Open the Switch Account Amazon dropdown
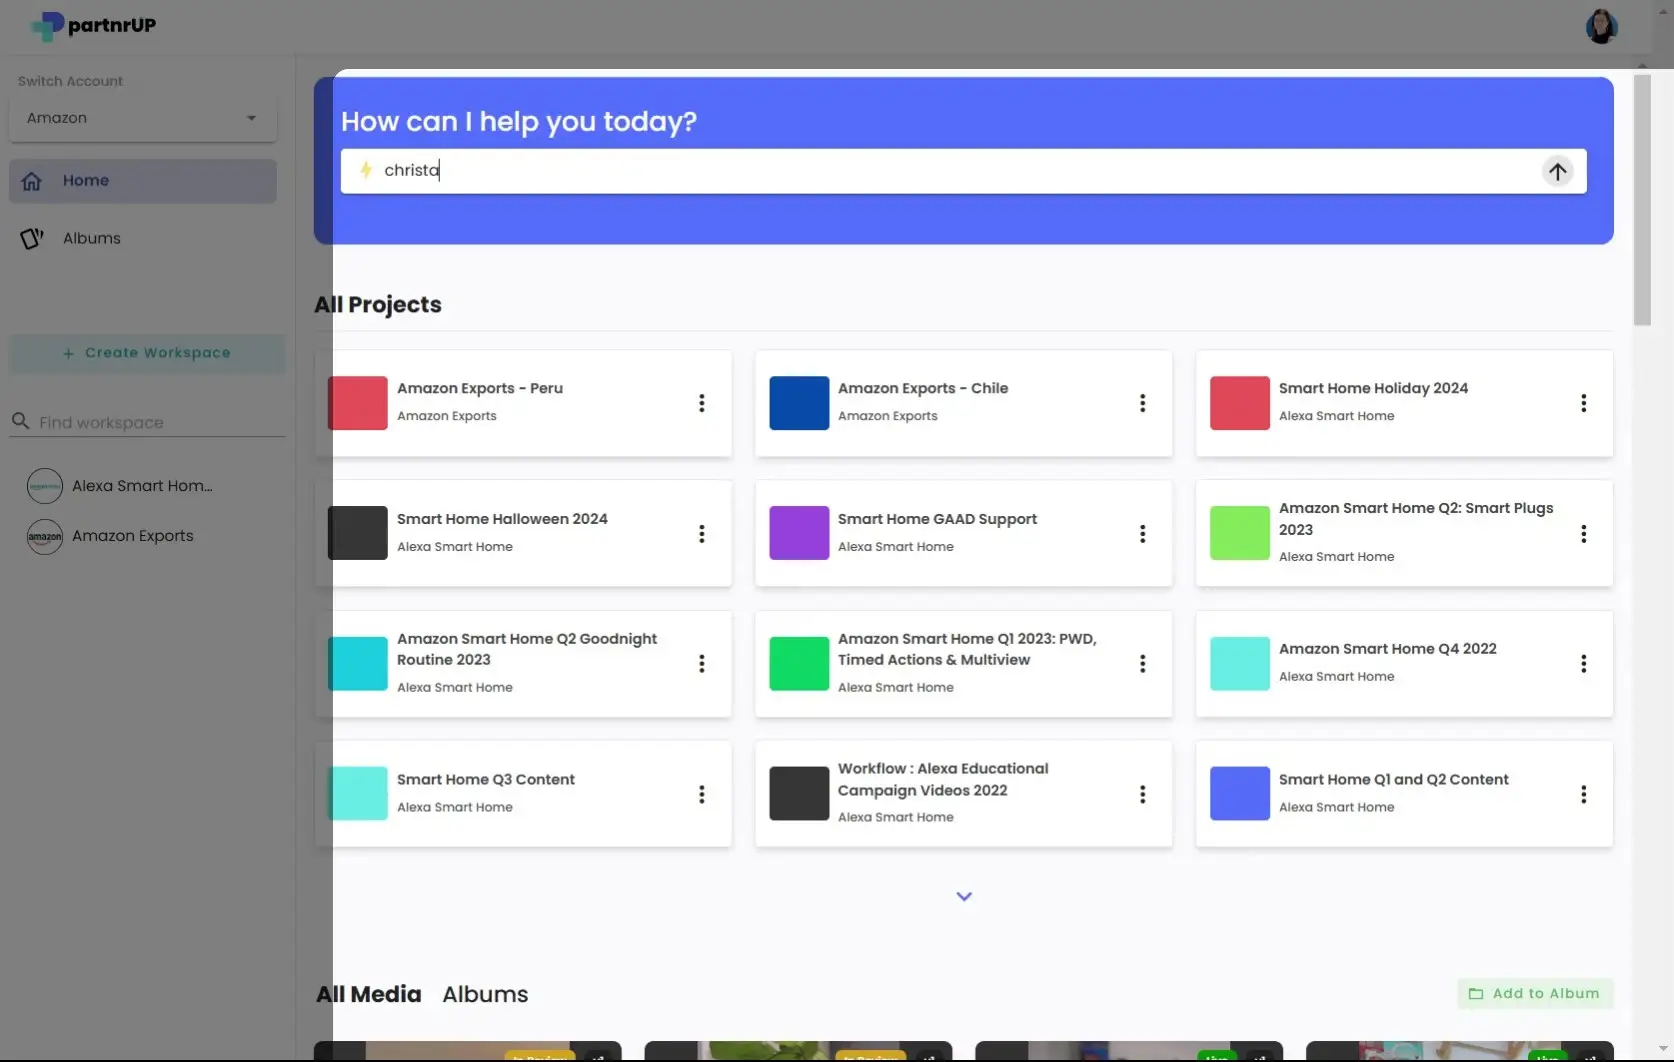This screenshot has width=1674, height=1062. 142,118
